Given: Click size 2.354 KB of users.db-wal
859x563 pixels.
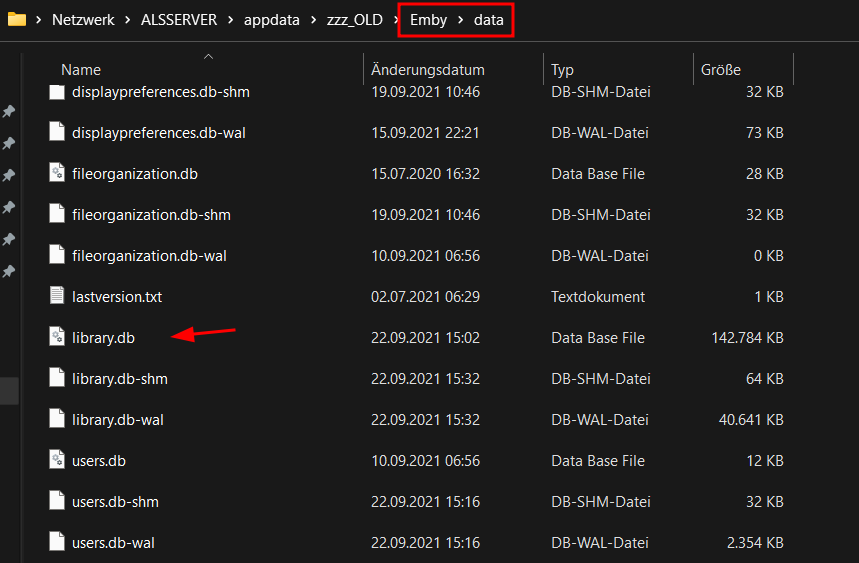Looking at the screenshot, I should pyautogui.click(x=755, y=543).
